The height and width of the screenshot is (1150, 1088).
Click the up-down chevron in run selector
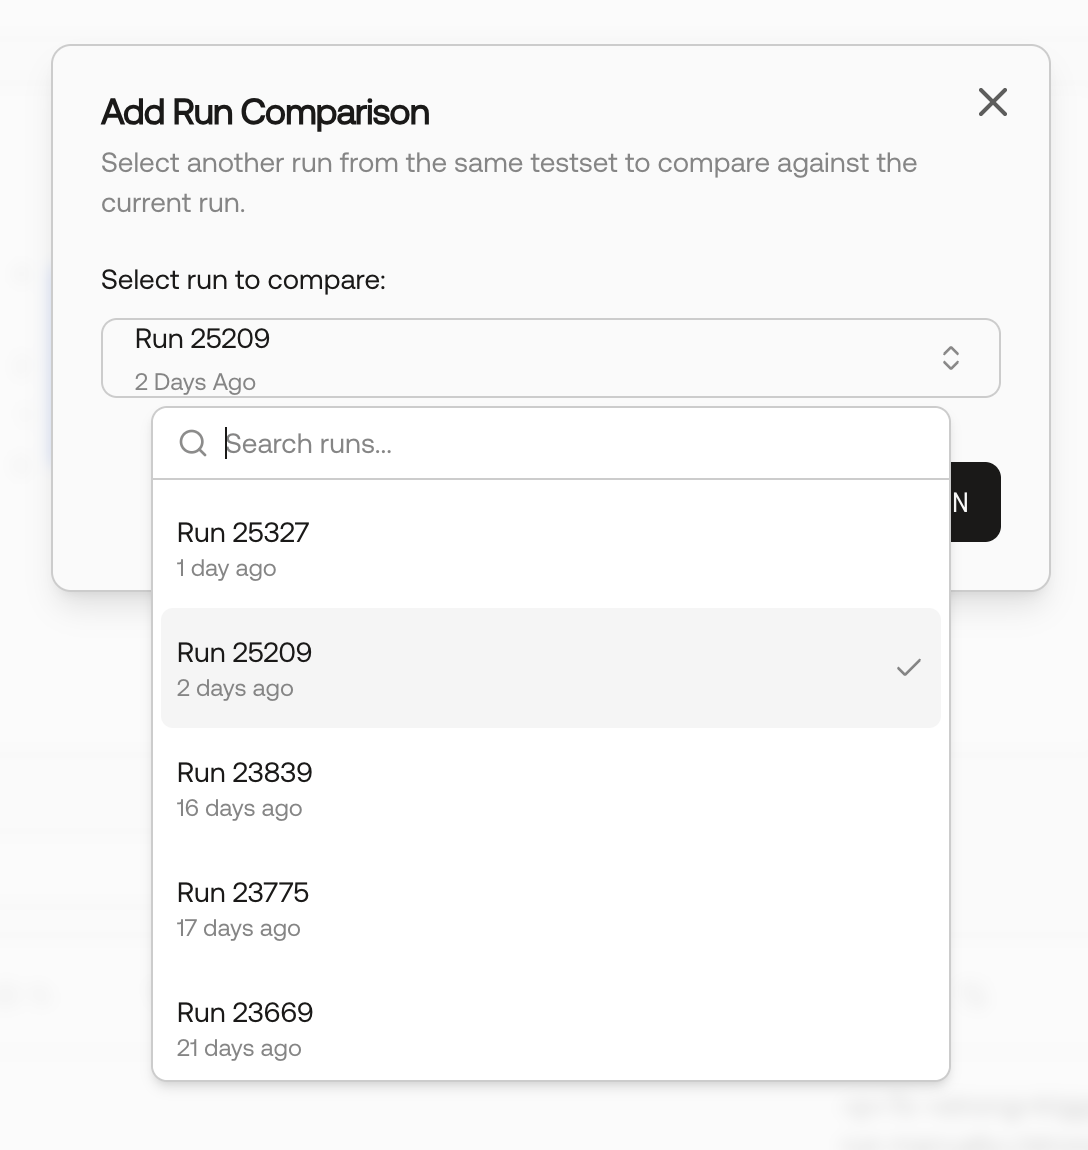pos(950,358)
